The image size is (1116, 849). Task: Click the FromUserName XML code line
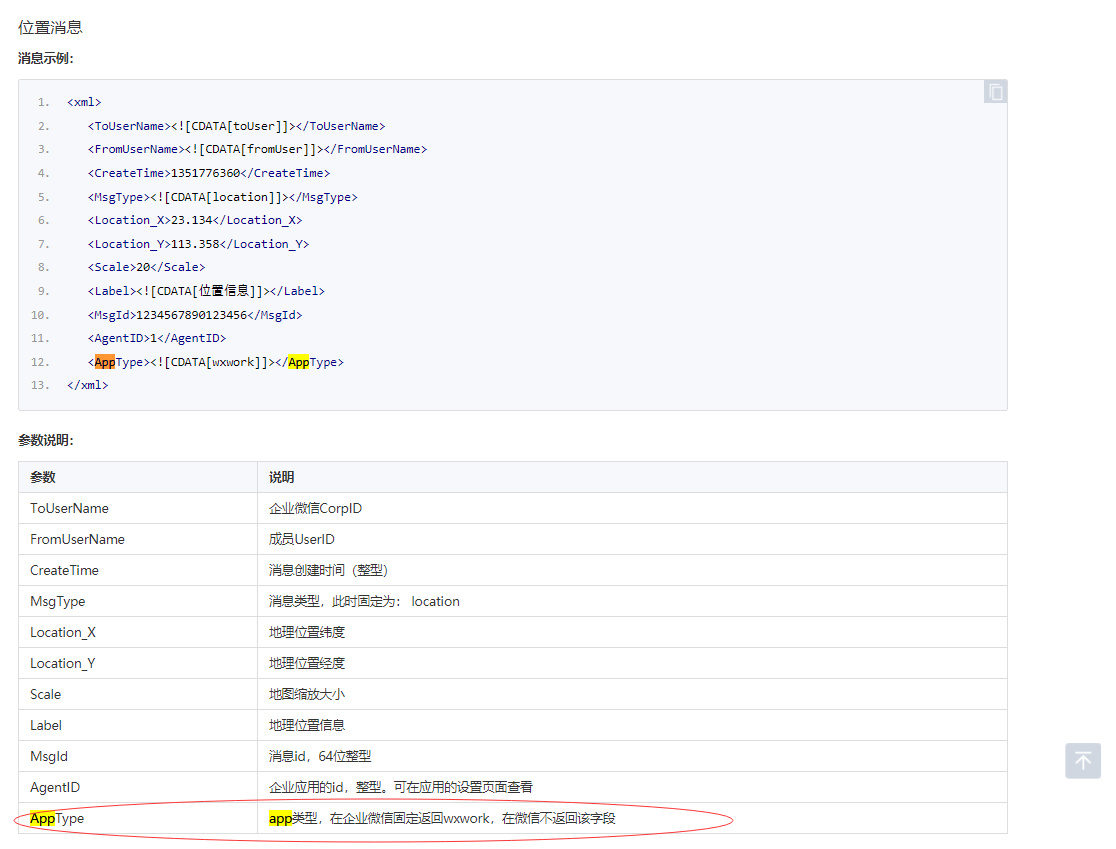click(258, 149)
